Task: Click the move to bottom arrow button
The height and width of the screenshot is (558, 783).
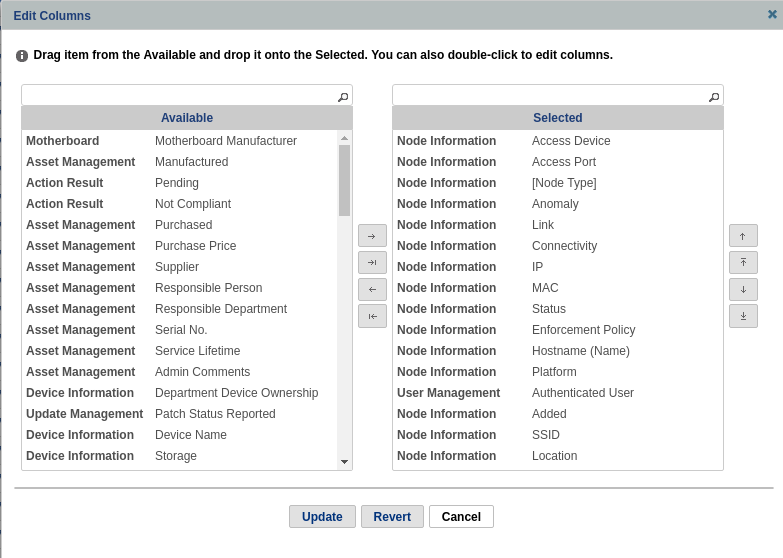Action: 743,316
